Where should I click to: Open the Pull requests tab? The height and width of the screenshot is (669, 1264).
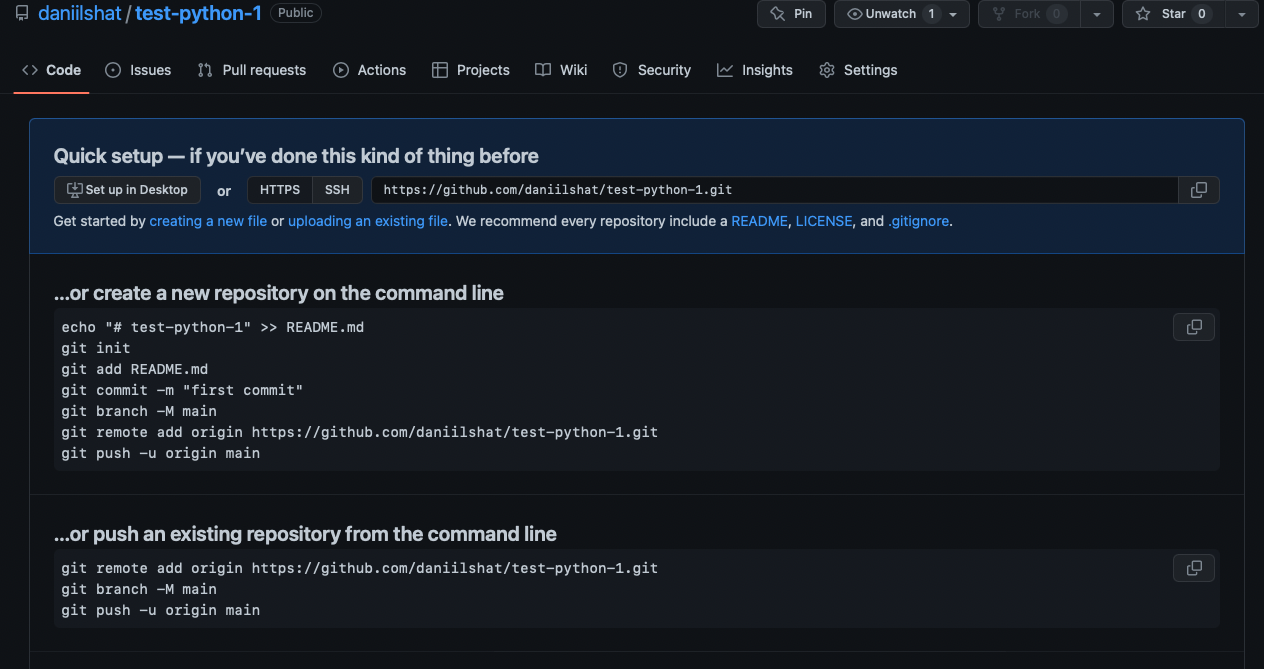[252, 70]
